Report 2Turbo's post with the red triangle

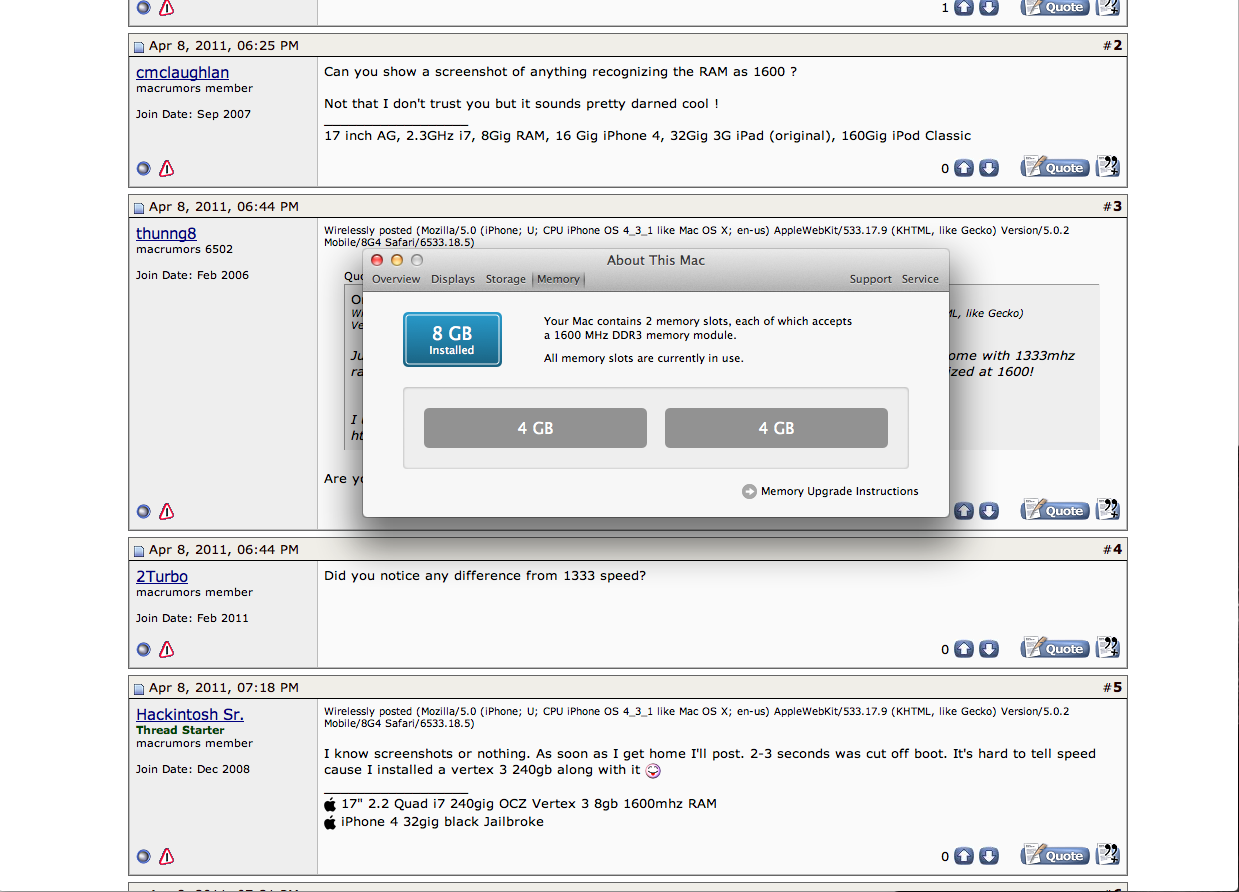tap(166, 649)
